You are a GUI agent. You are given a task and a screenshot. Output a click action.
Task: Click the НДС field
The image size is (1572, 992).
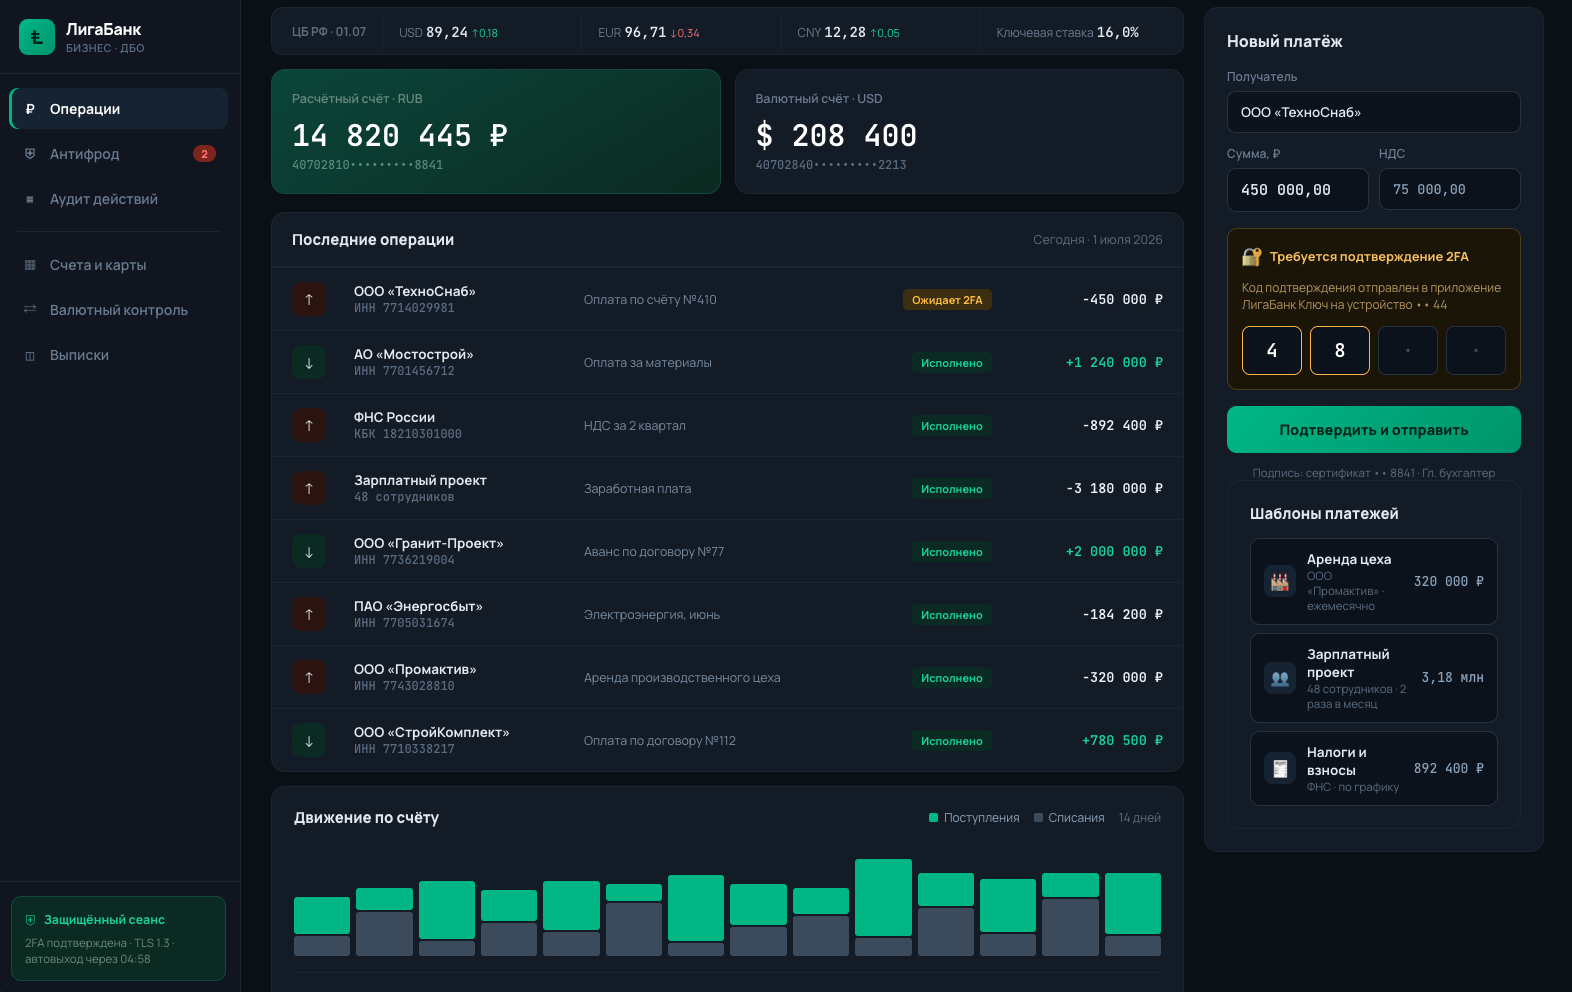click(x=1449, y=190)
